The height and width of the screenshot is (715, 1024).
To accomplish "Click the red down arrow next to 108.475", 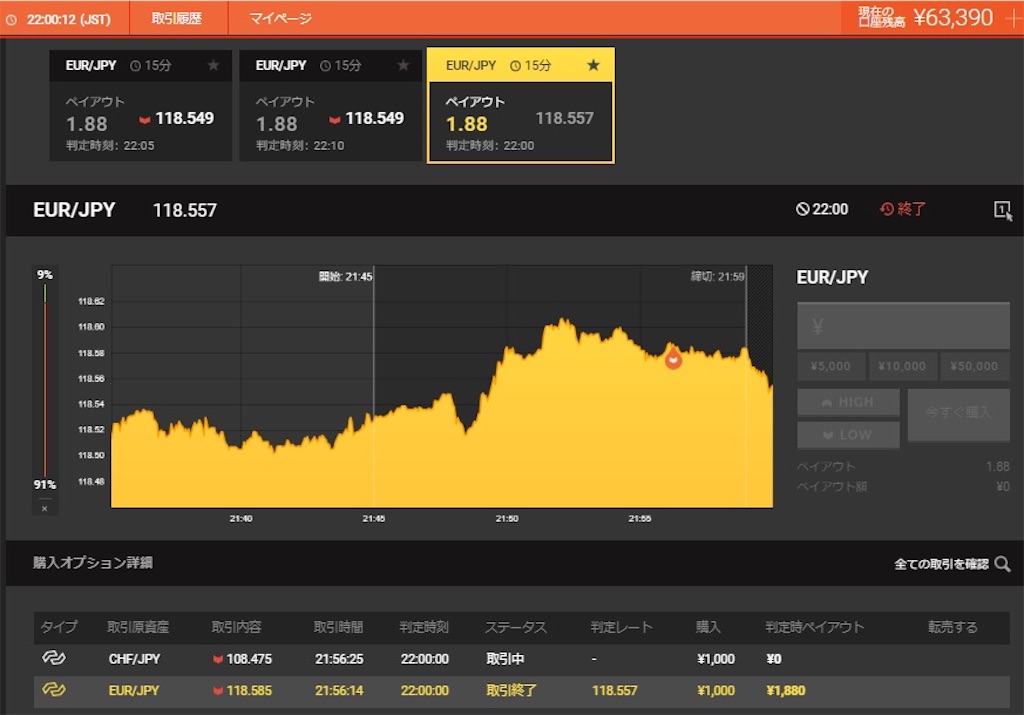I will tap(218, 659).
